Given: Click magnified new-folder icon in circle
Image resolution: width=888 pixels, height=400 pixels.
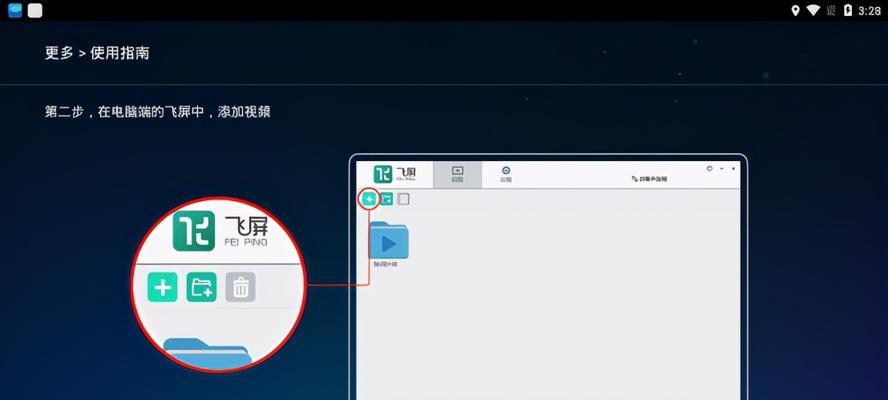Looking at the screenshot, I should (202, 287).
